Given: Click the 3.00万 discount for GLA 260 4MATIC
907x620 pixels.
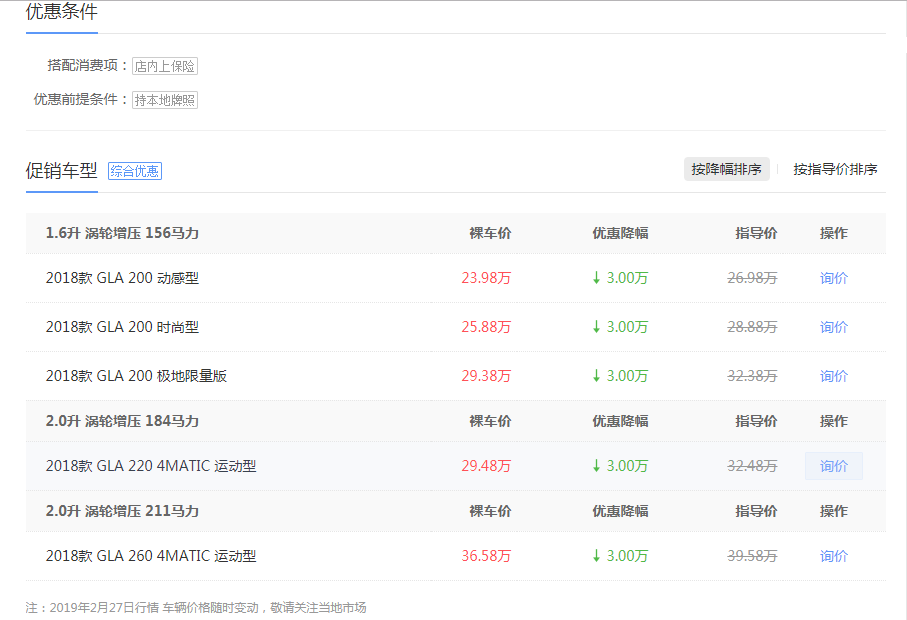Looking at the screenshot, I should [x=620, y=556].
